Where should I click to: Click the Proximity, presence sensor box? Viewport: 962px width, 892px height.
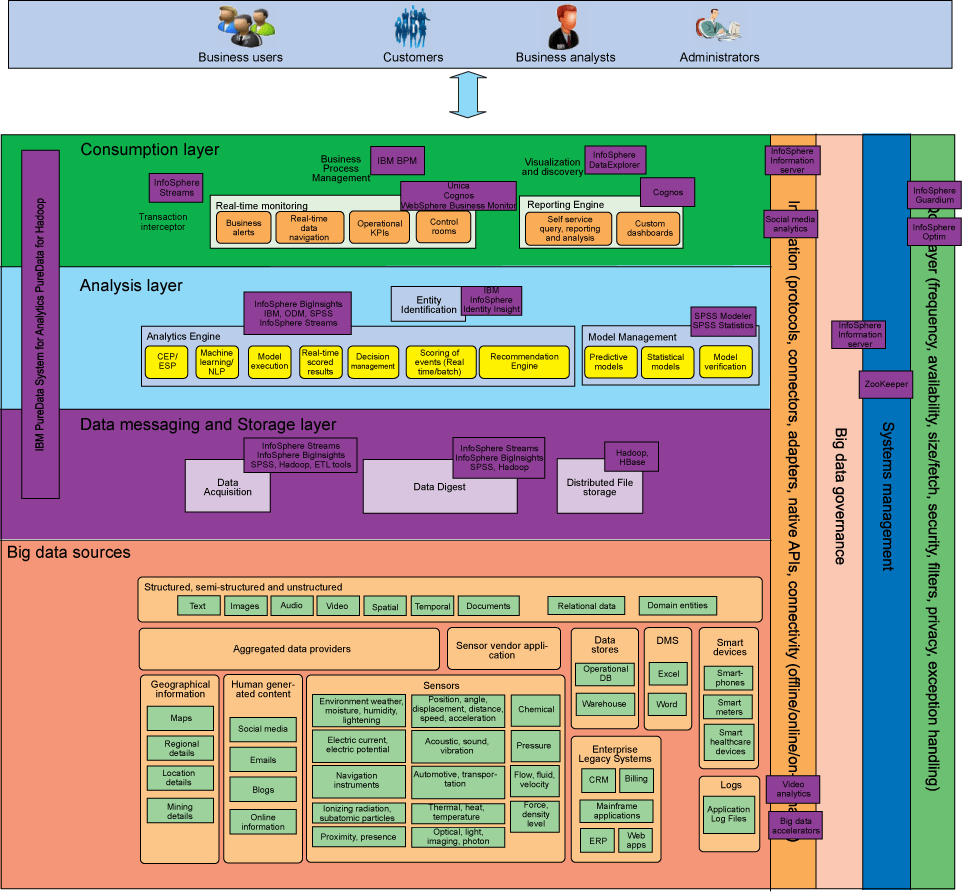click(x=359, y=837)
